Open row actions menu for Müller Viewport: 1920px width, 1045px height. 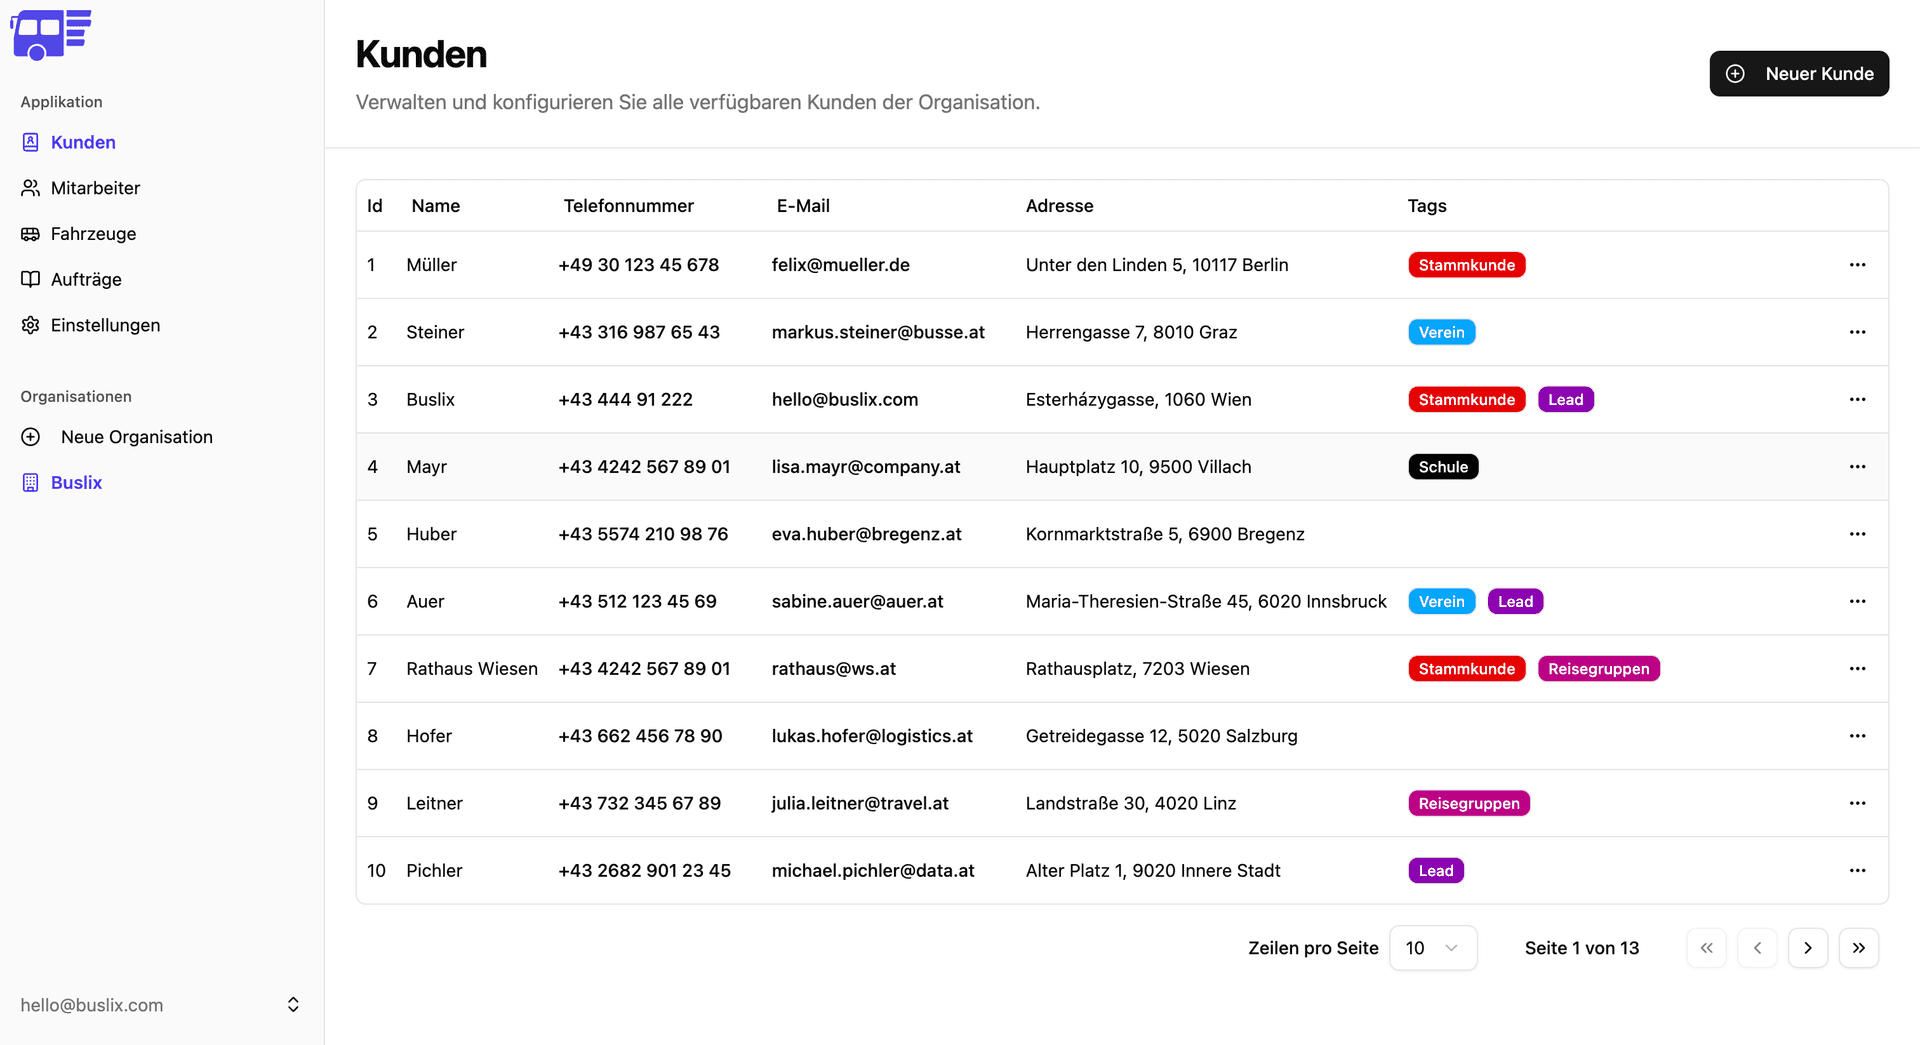1857,265
